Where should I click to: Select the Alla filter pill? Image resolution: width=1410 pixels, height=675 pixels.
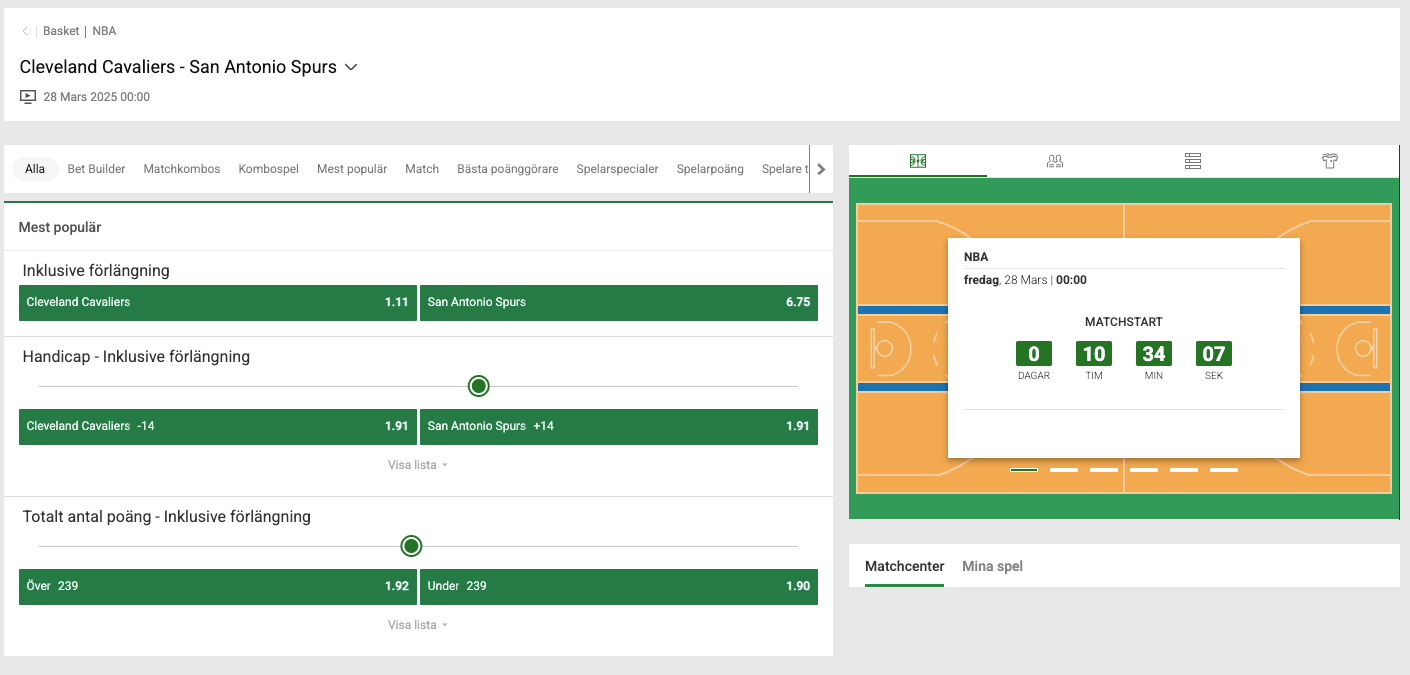click(x=34, y=168)
